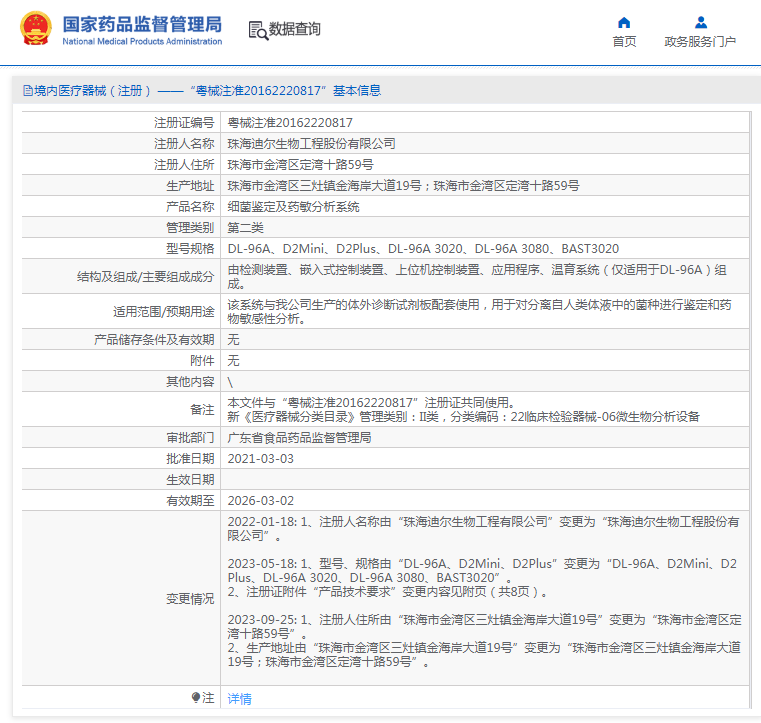761x723 pixels.
Task: Select approval date 2021-03-03
Action: tap(261, 459)
